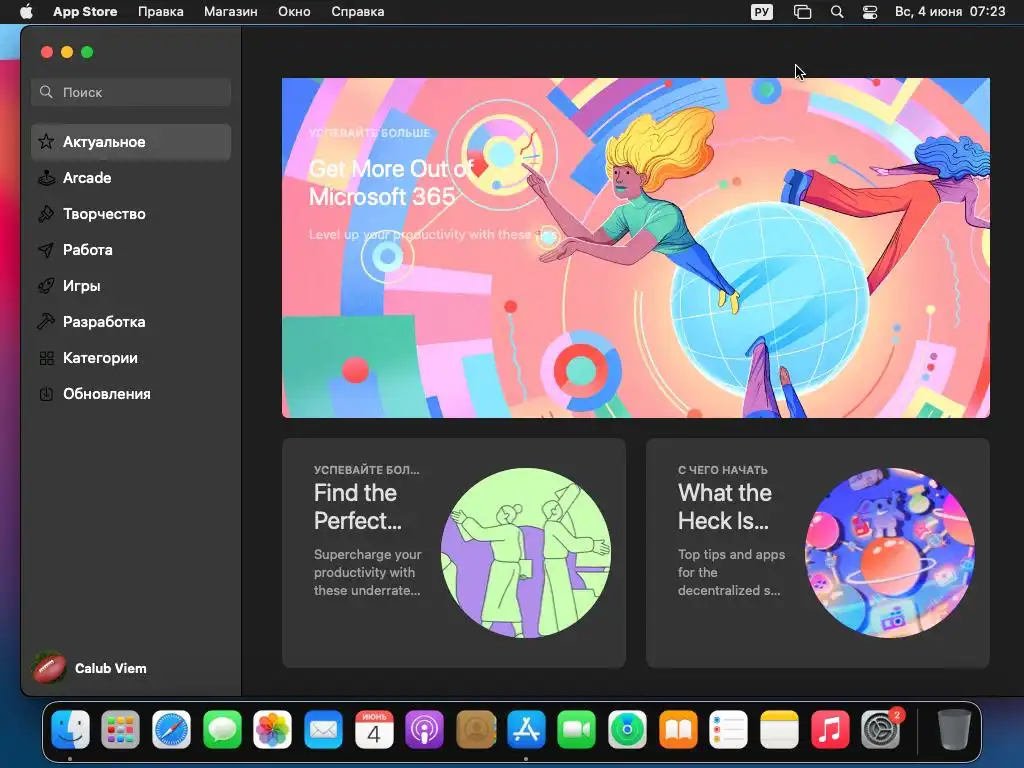Go to the Актуальное section
Viewport: 1024px width, 768px height.
pyautogui.click(x=131, y=142)
